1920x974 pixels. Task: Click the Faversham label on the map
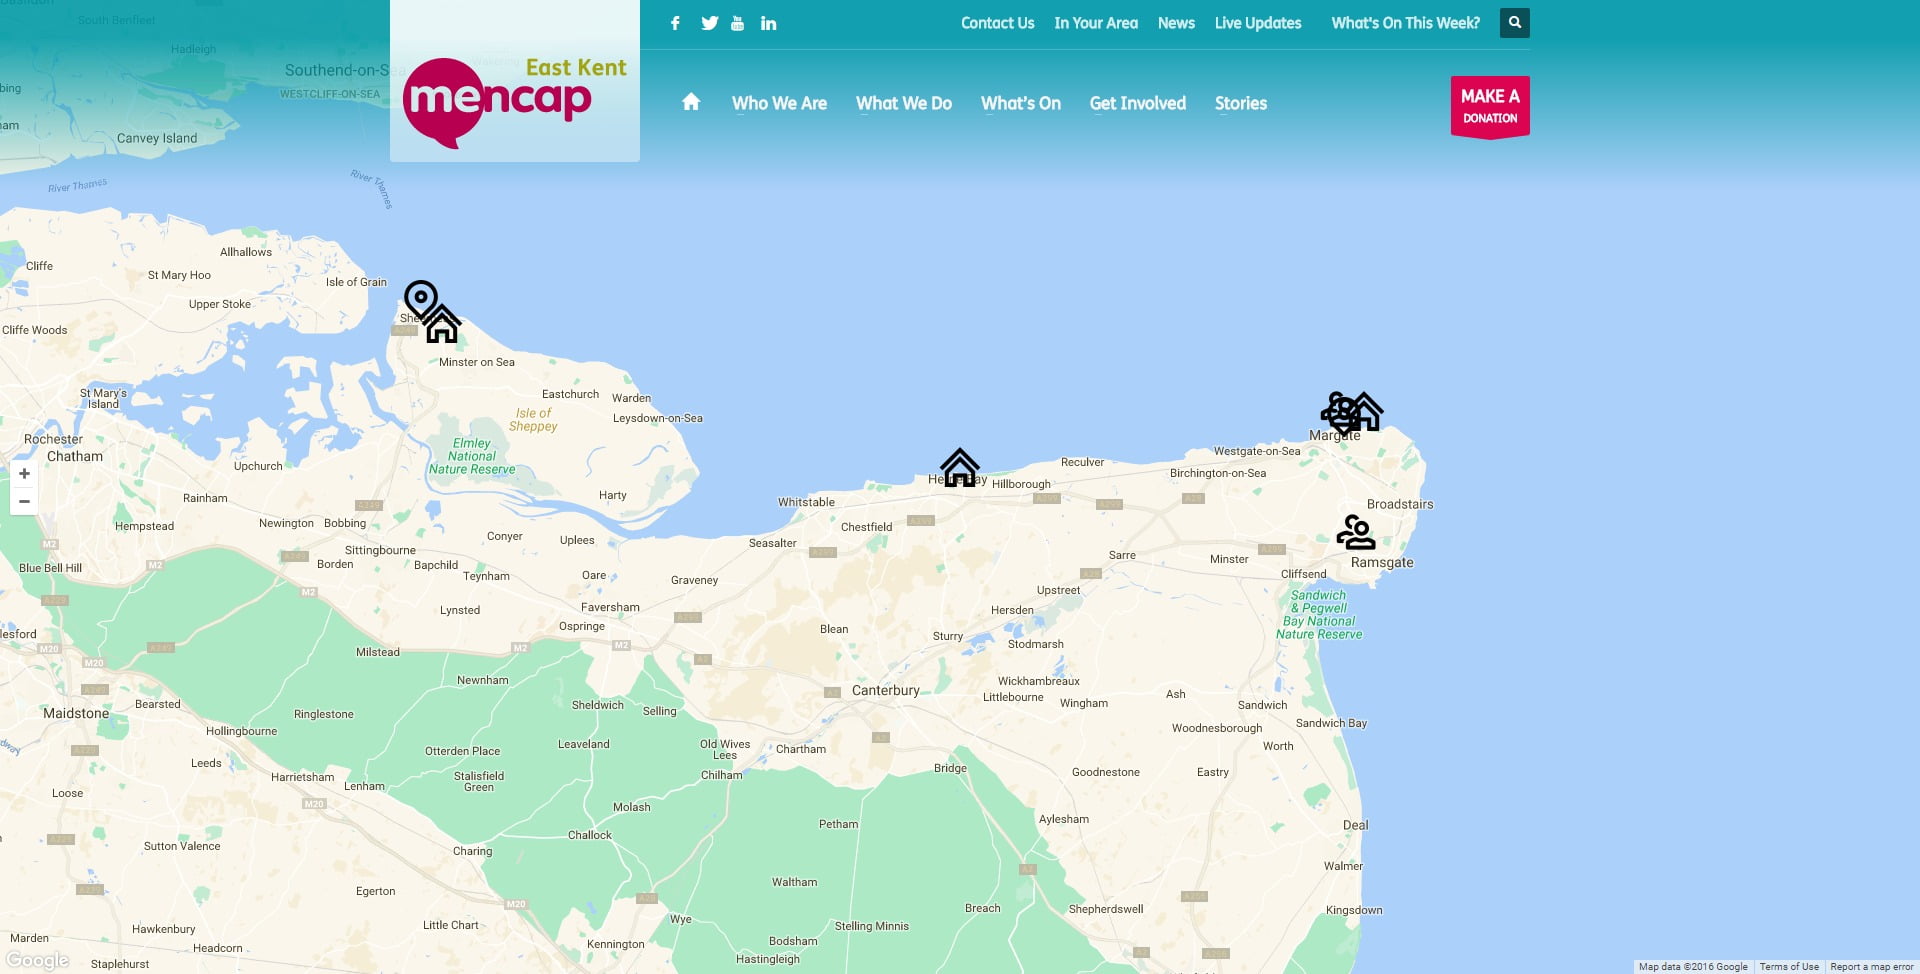click(610, 607)
